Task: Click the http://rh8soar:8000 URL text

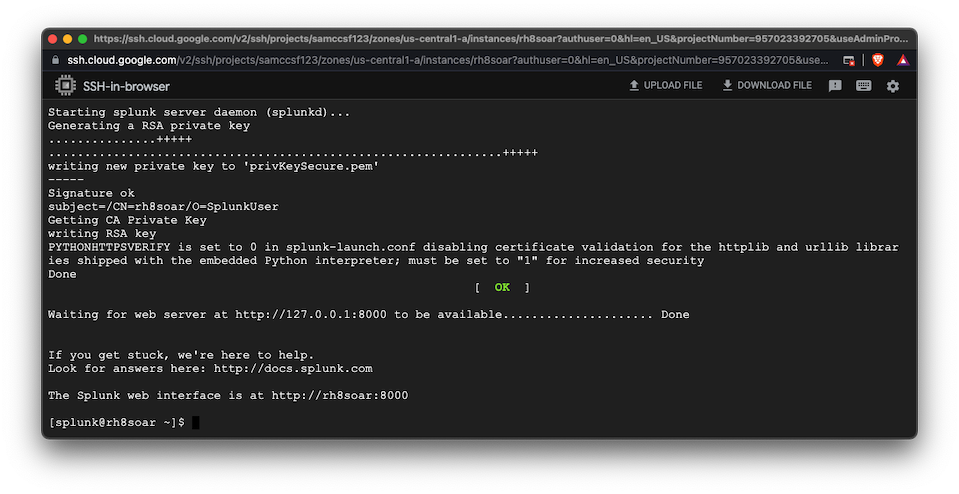Action: click(x=339, y=396)
